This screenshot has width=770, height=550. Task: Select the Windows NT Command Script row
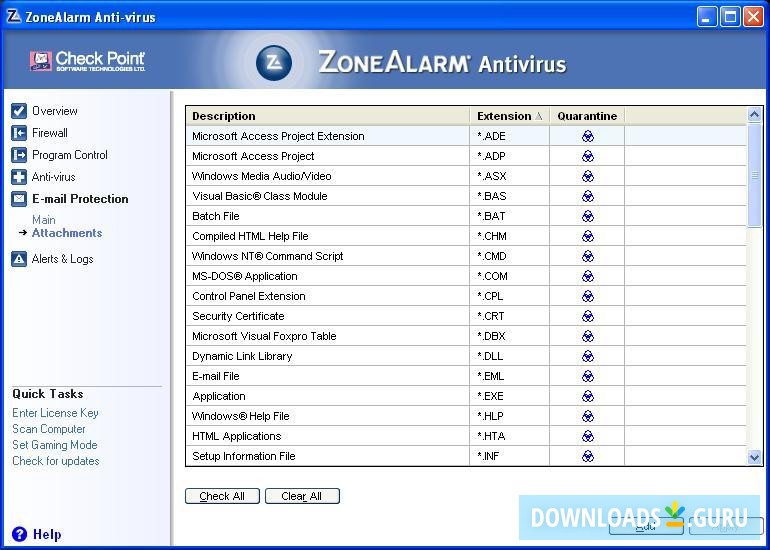(x=466, y=256)
